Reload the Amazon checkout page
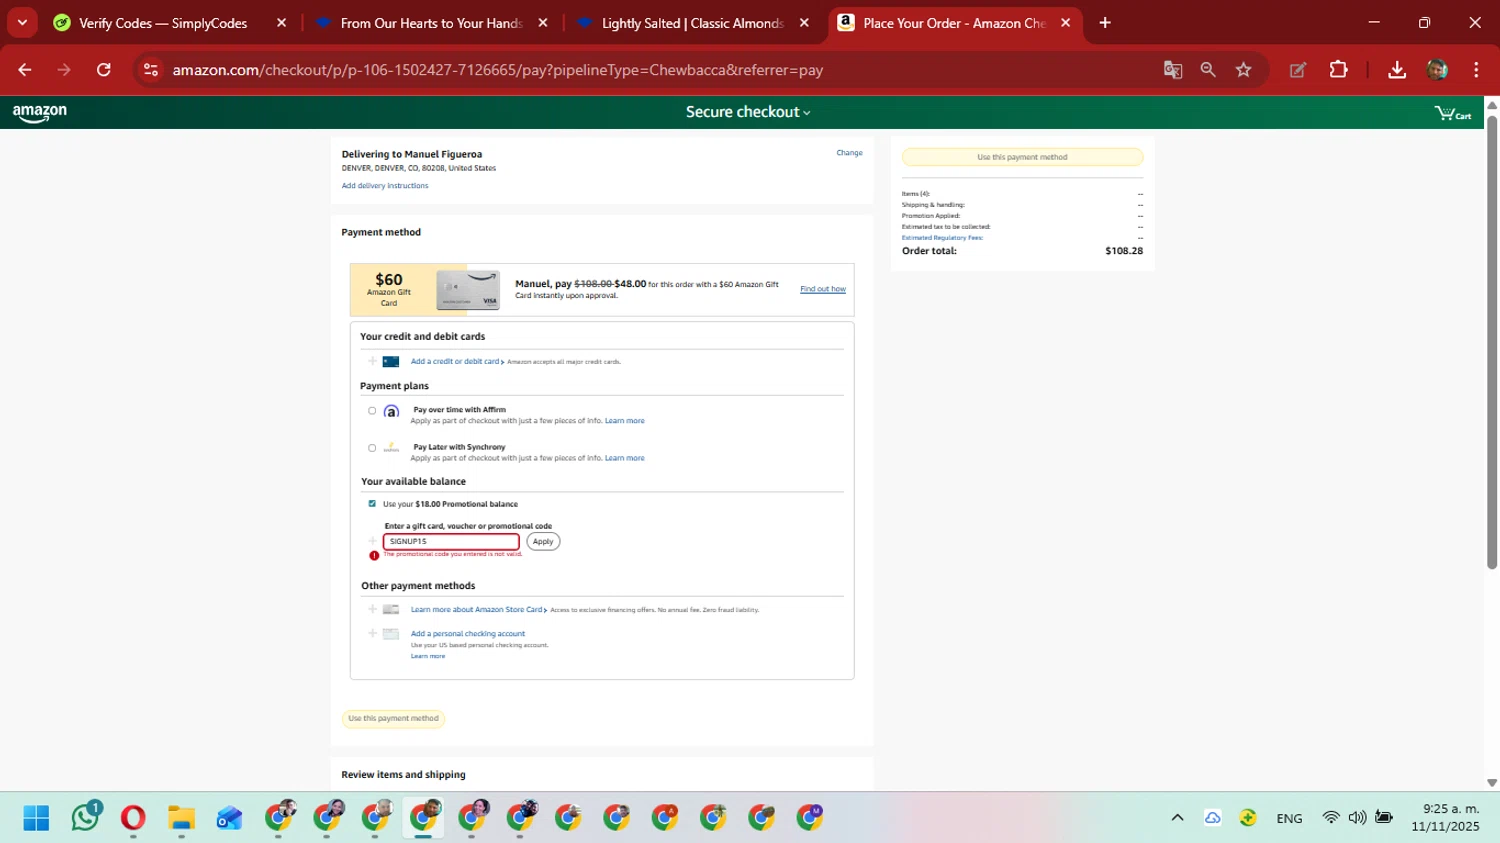The height and width of the screenshot is (843, 1500). click(x=104, y=70)
